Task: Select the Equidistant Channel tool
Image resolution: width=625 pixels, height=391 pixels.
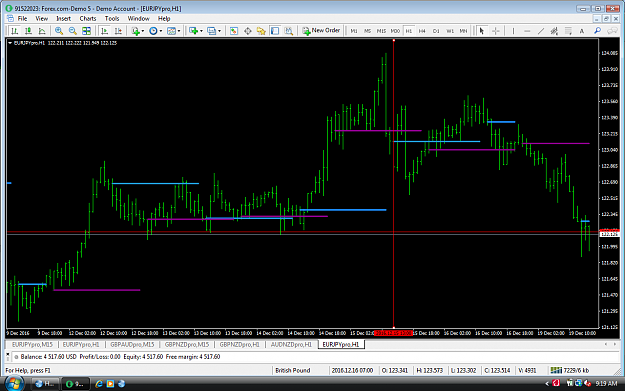Action: point(554,31)
